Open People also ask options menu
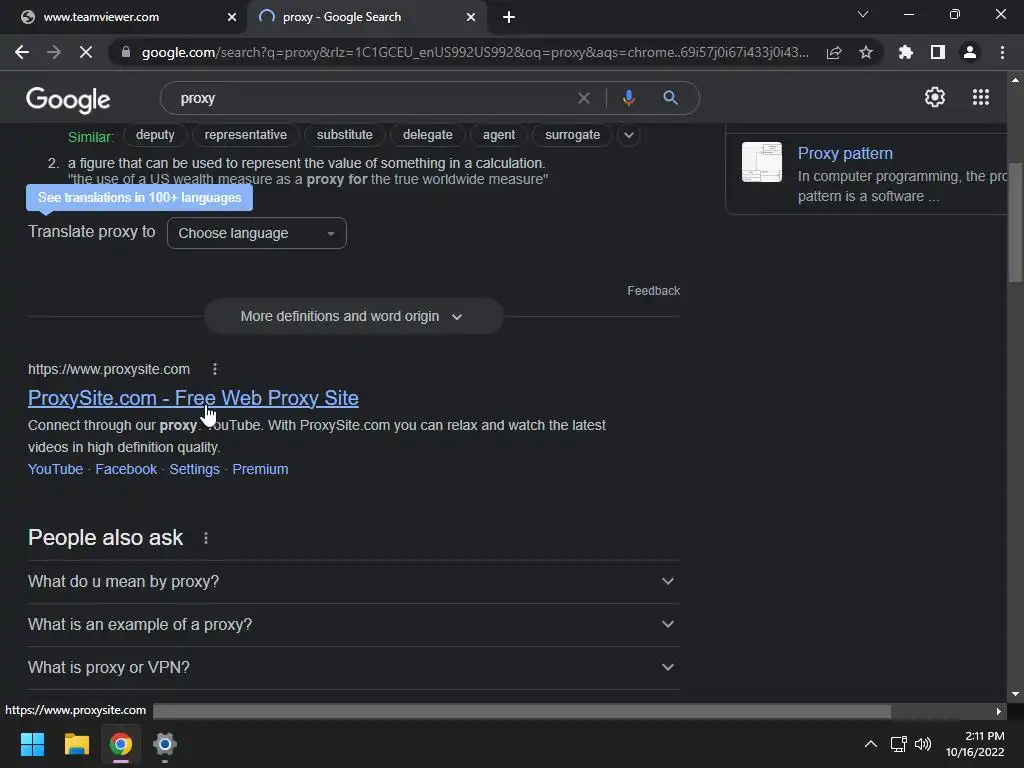 [x=206, y=538]
